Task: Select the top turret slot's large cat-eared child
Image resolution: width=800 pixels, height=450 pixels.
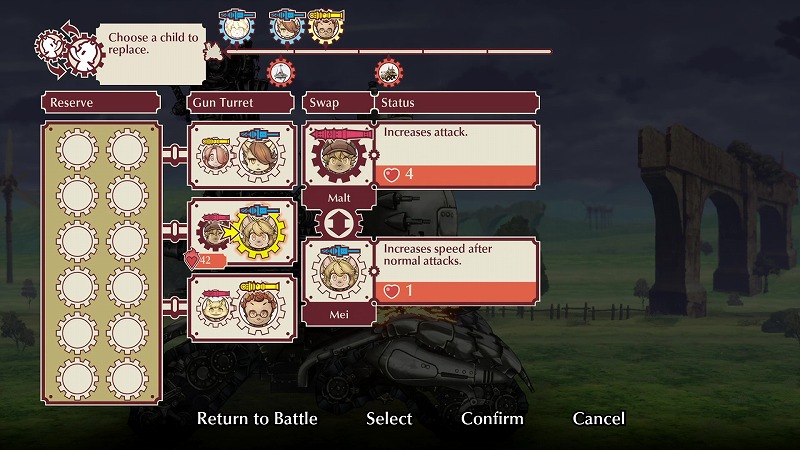Action: pos(259,154)
